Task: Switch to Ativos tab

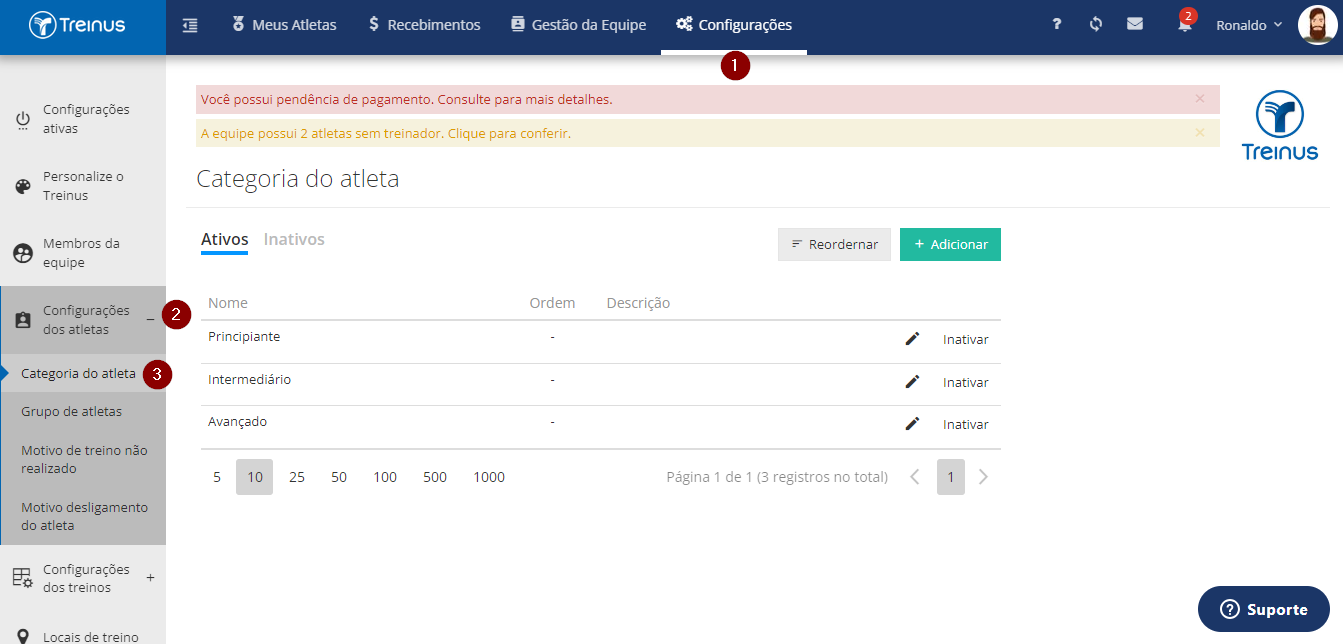Action: tap(224, 240)
